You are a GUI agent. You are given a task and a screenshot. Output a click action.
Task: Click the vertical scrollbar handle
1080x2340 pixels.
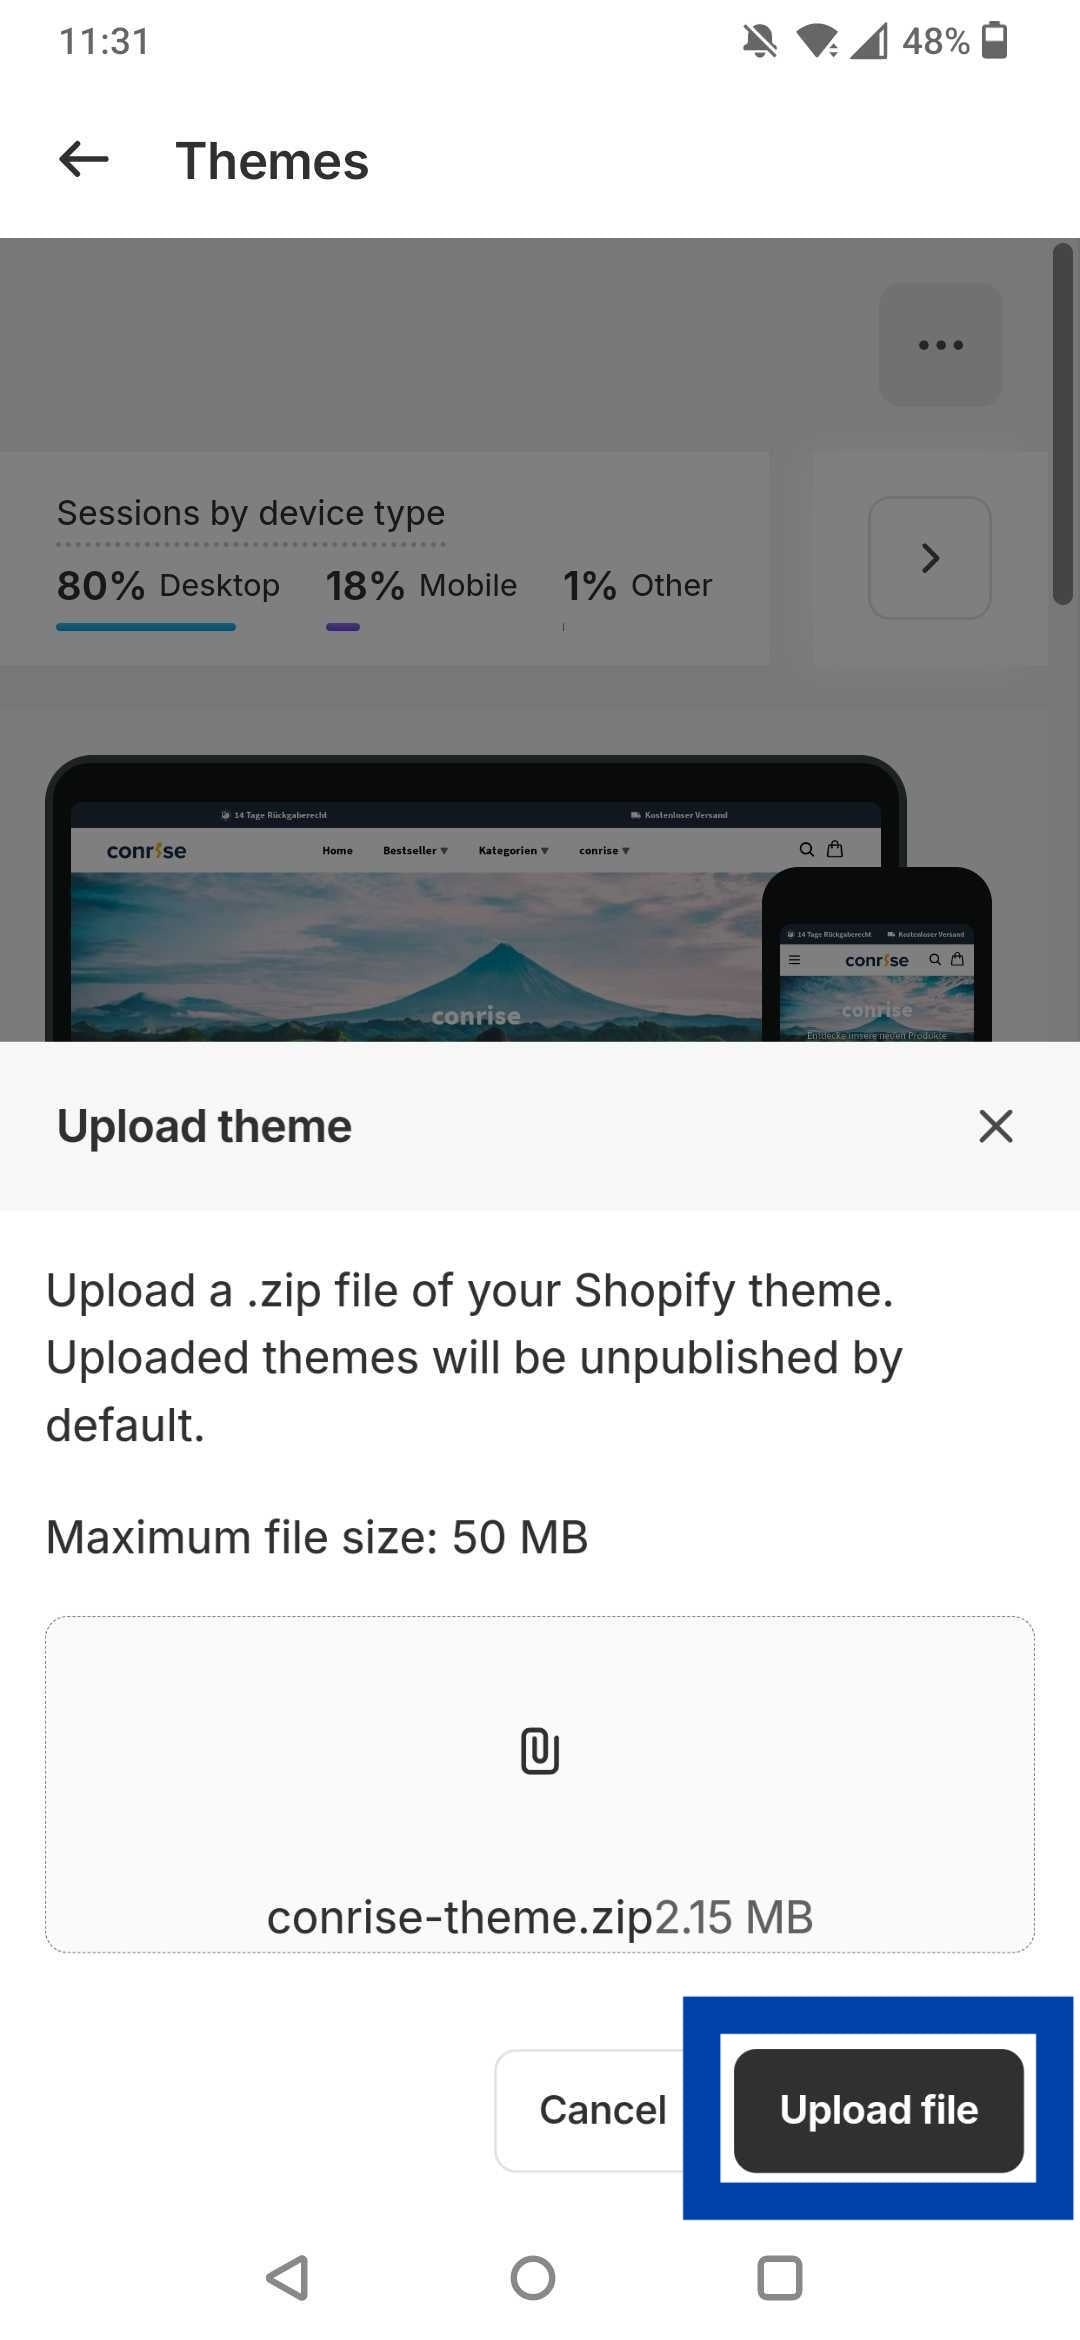(1063, 423)
